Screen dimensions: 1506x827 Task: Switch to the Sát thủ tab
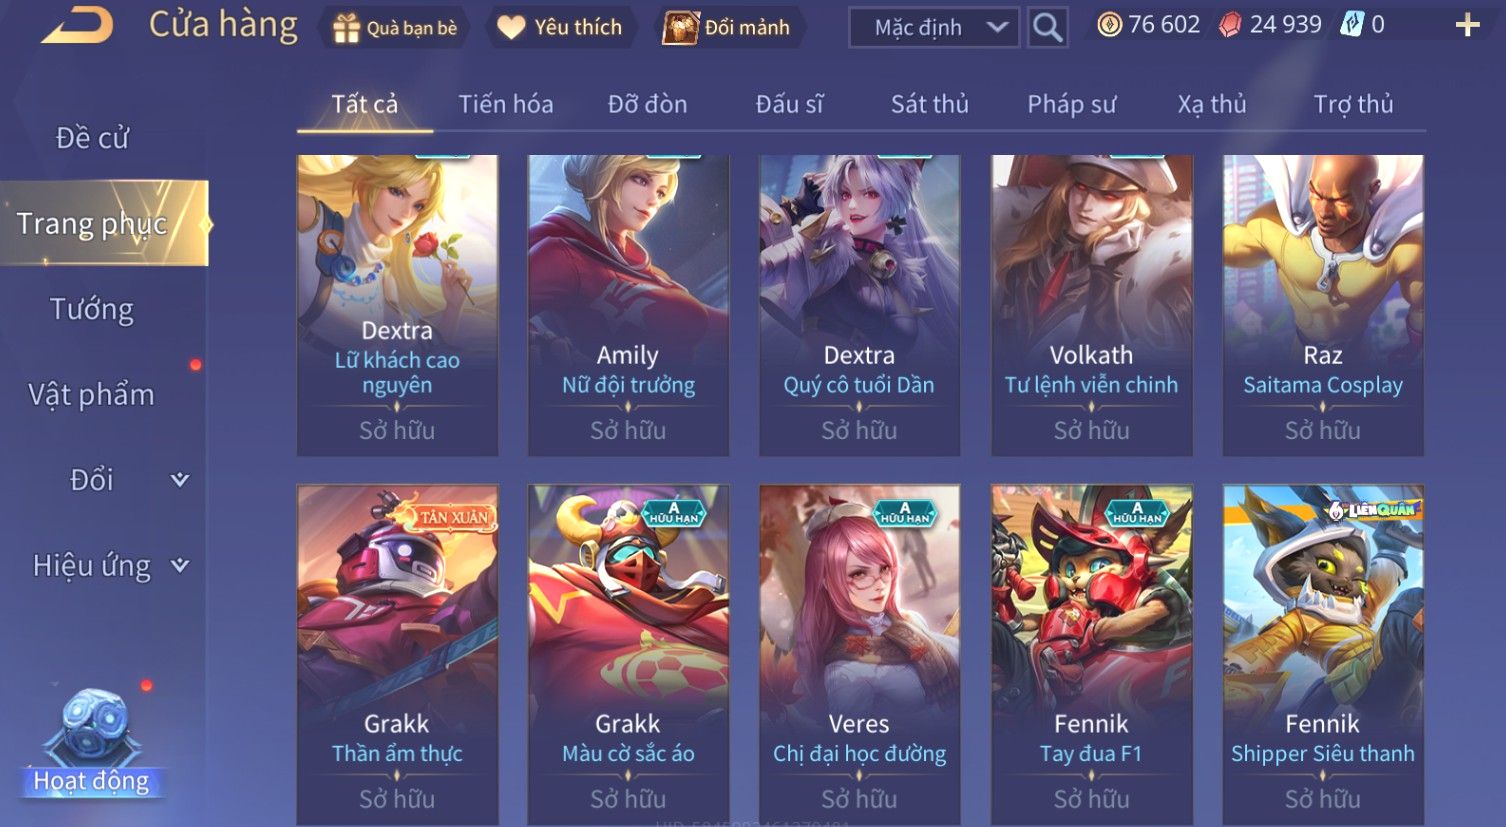[x=929, y=104]
